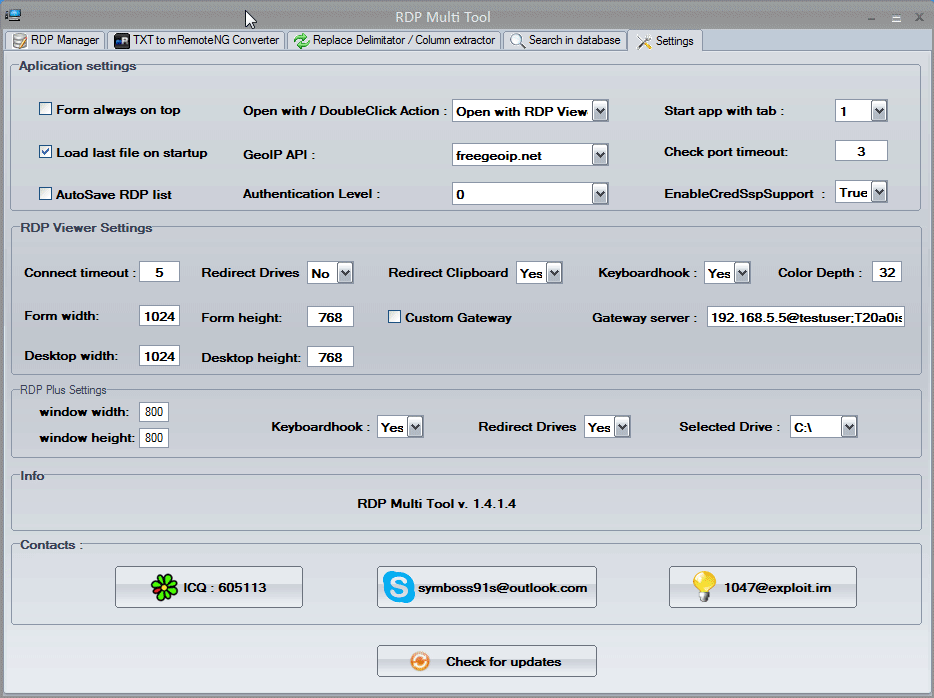The width and height of the screenshot is (934, 698).
Task: Open the EnableCredSspSupport dropdown
Action: point(879,192)
